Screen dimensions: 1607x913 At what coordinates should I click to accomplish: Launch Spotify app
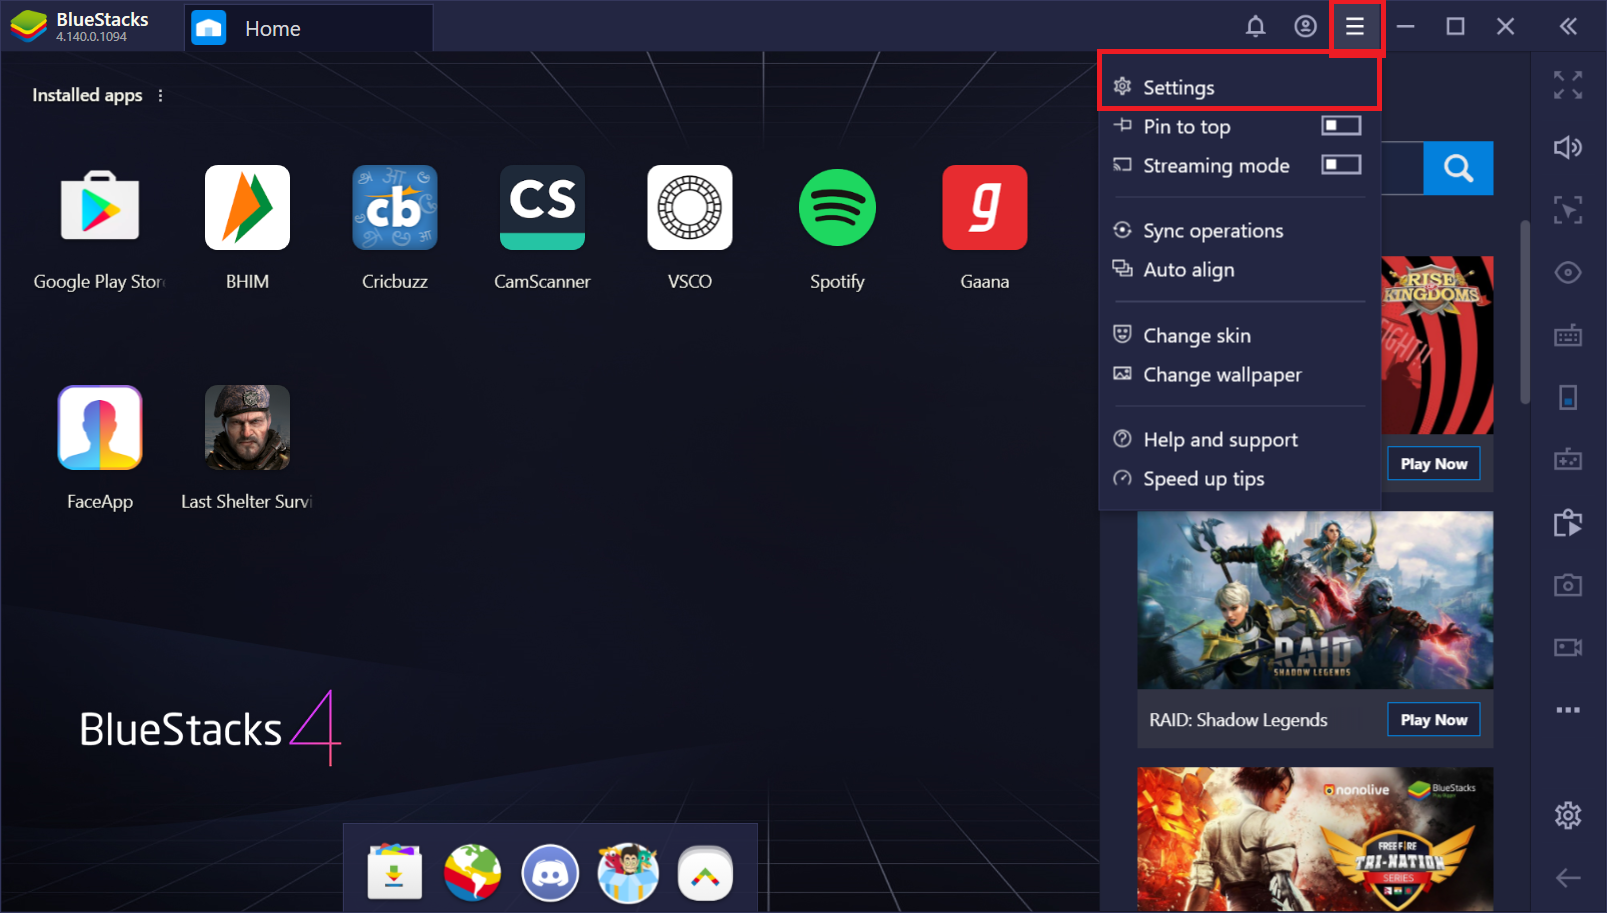point(837,208)
